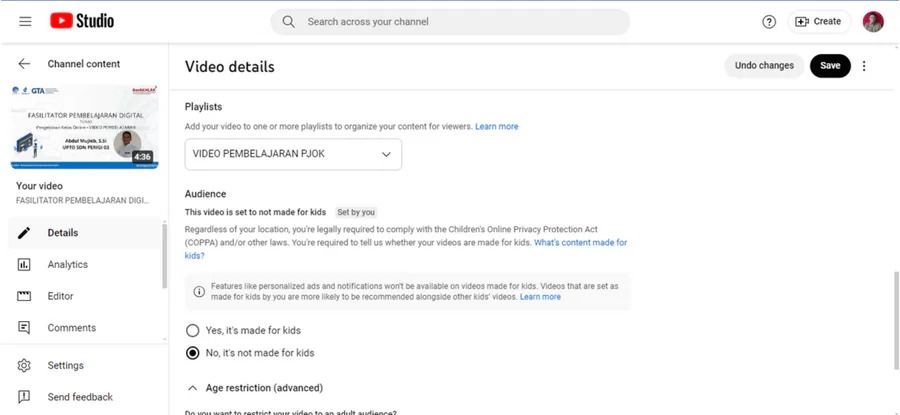Click the Send feedback icon
The image size is (900, 415).
(x=24, y=397)
